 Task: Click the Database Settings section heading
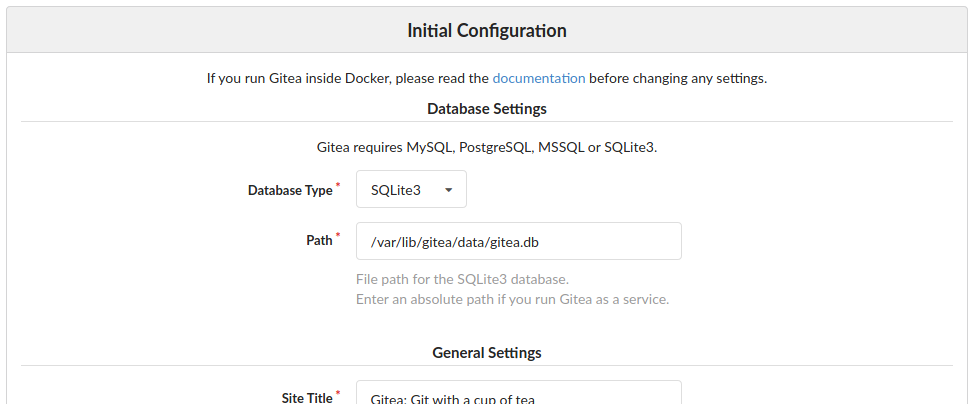pos(487,109)
